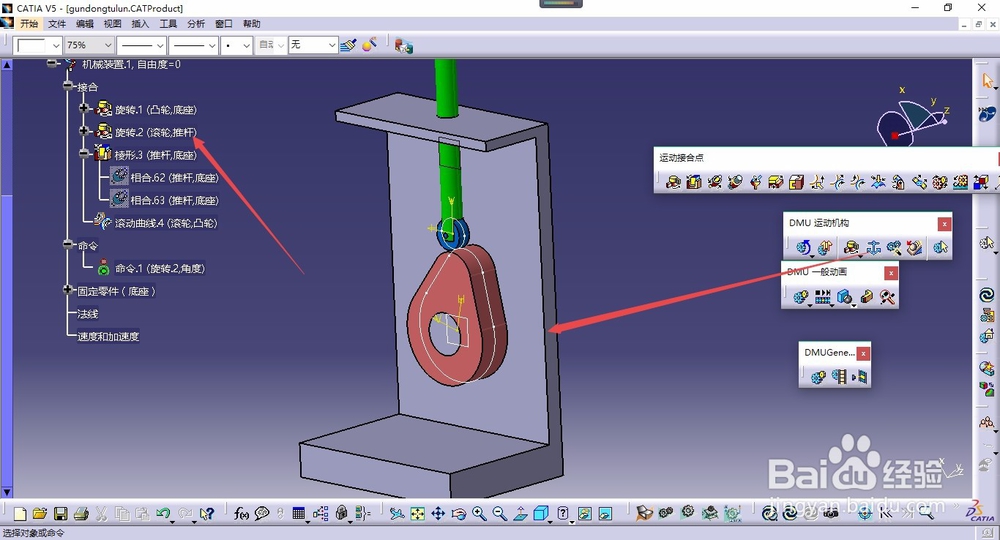Open the Formula f(x) tool

click(x=241, y=514)
